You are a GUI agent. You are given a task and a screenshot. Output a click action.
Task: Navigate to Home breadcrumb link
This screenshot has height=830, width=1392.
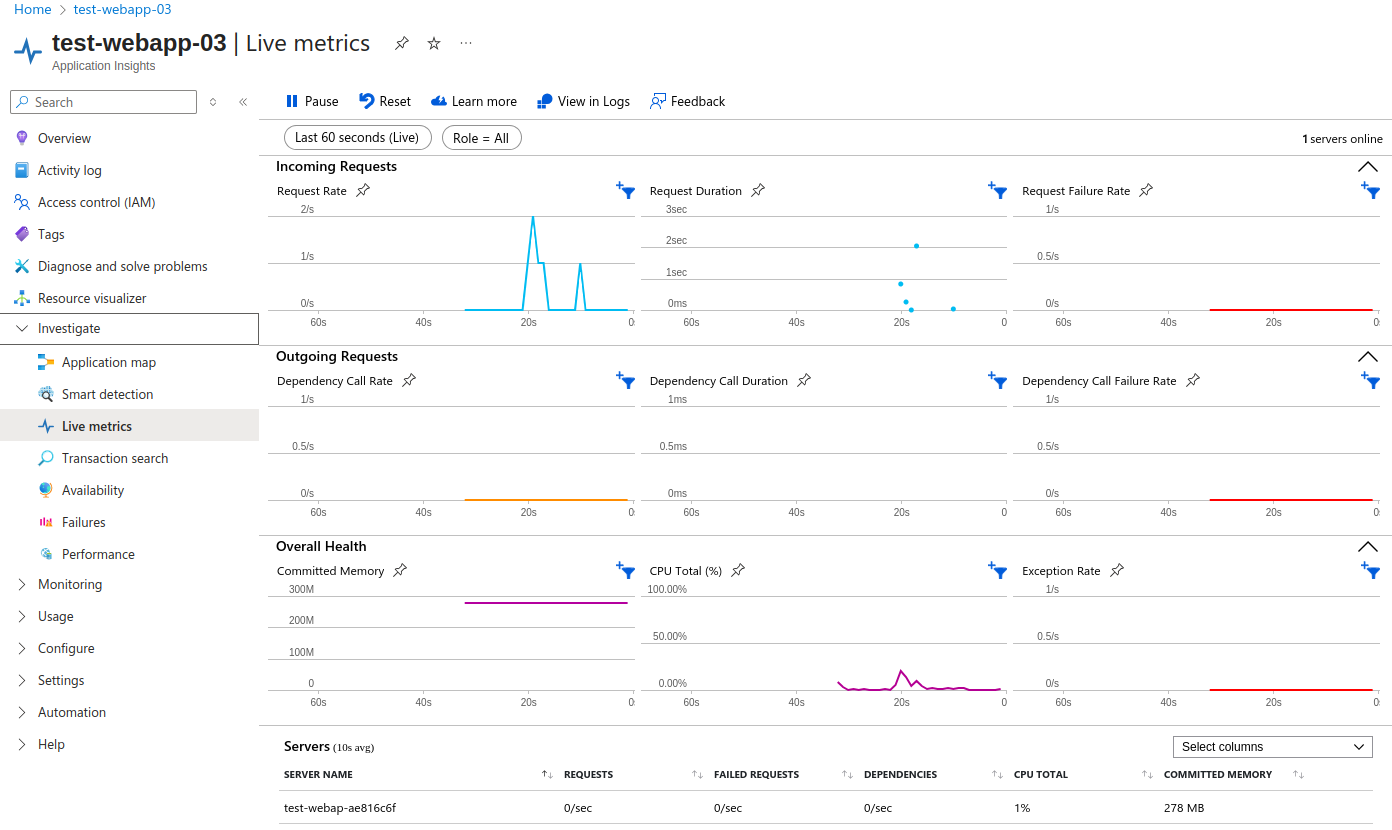[x=32, y=9]
